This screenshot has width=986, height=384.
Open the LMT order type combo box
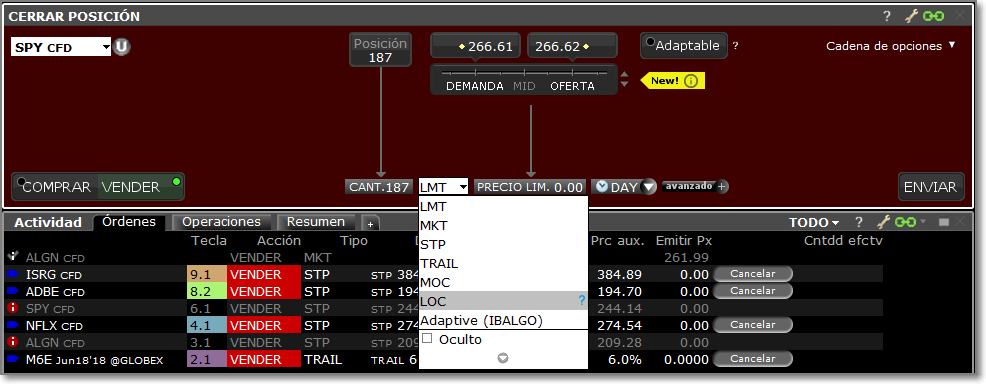point(443,187)
